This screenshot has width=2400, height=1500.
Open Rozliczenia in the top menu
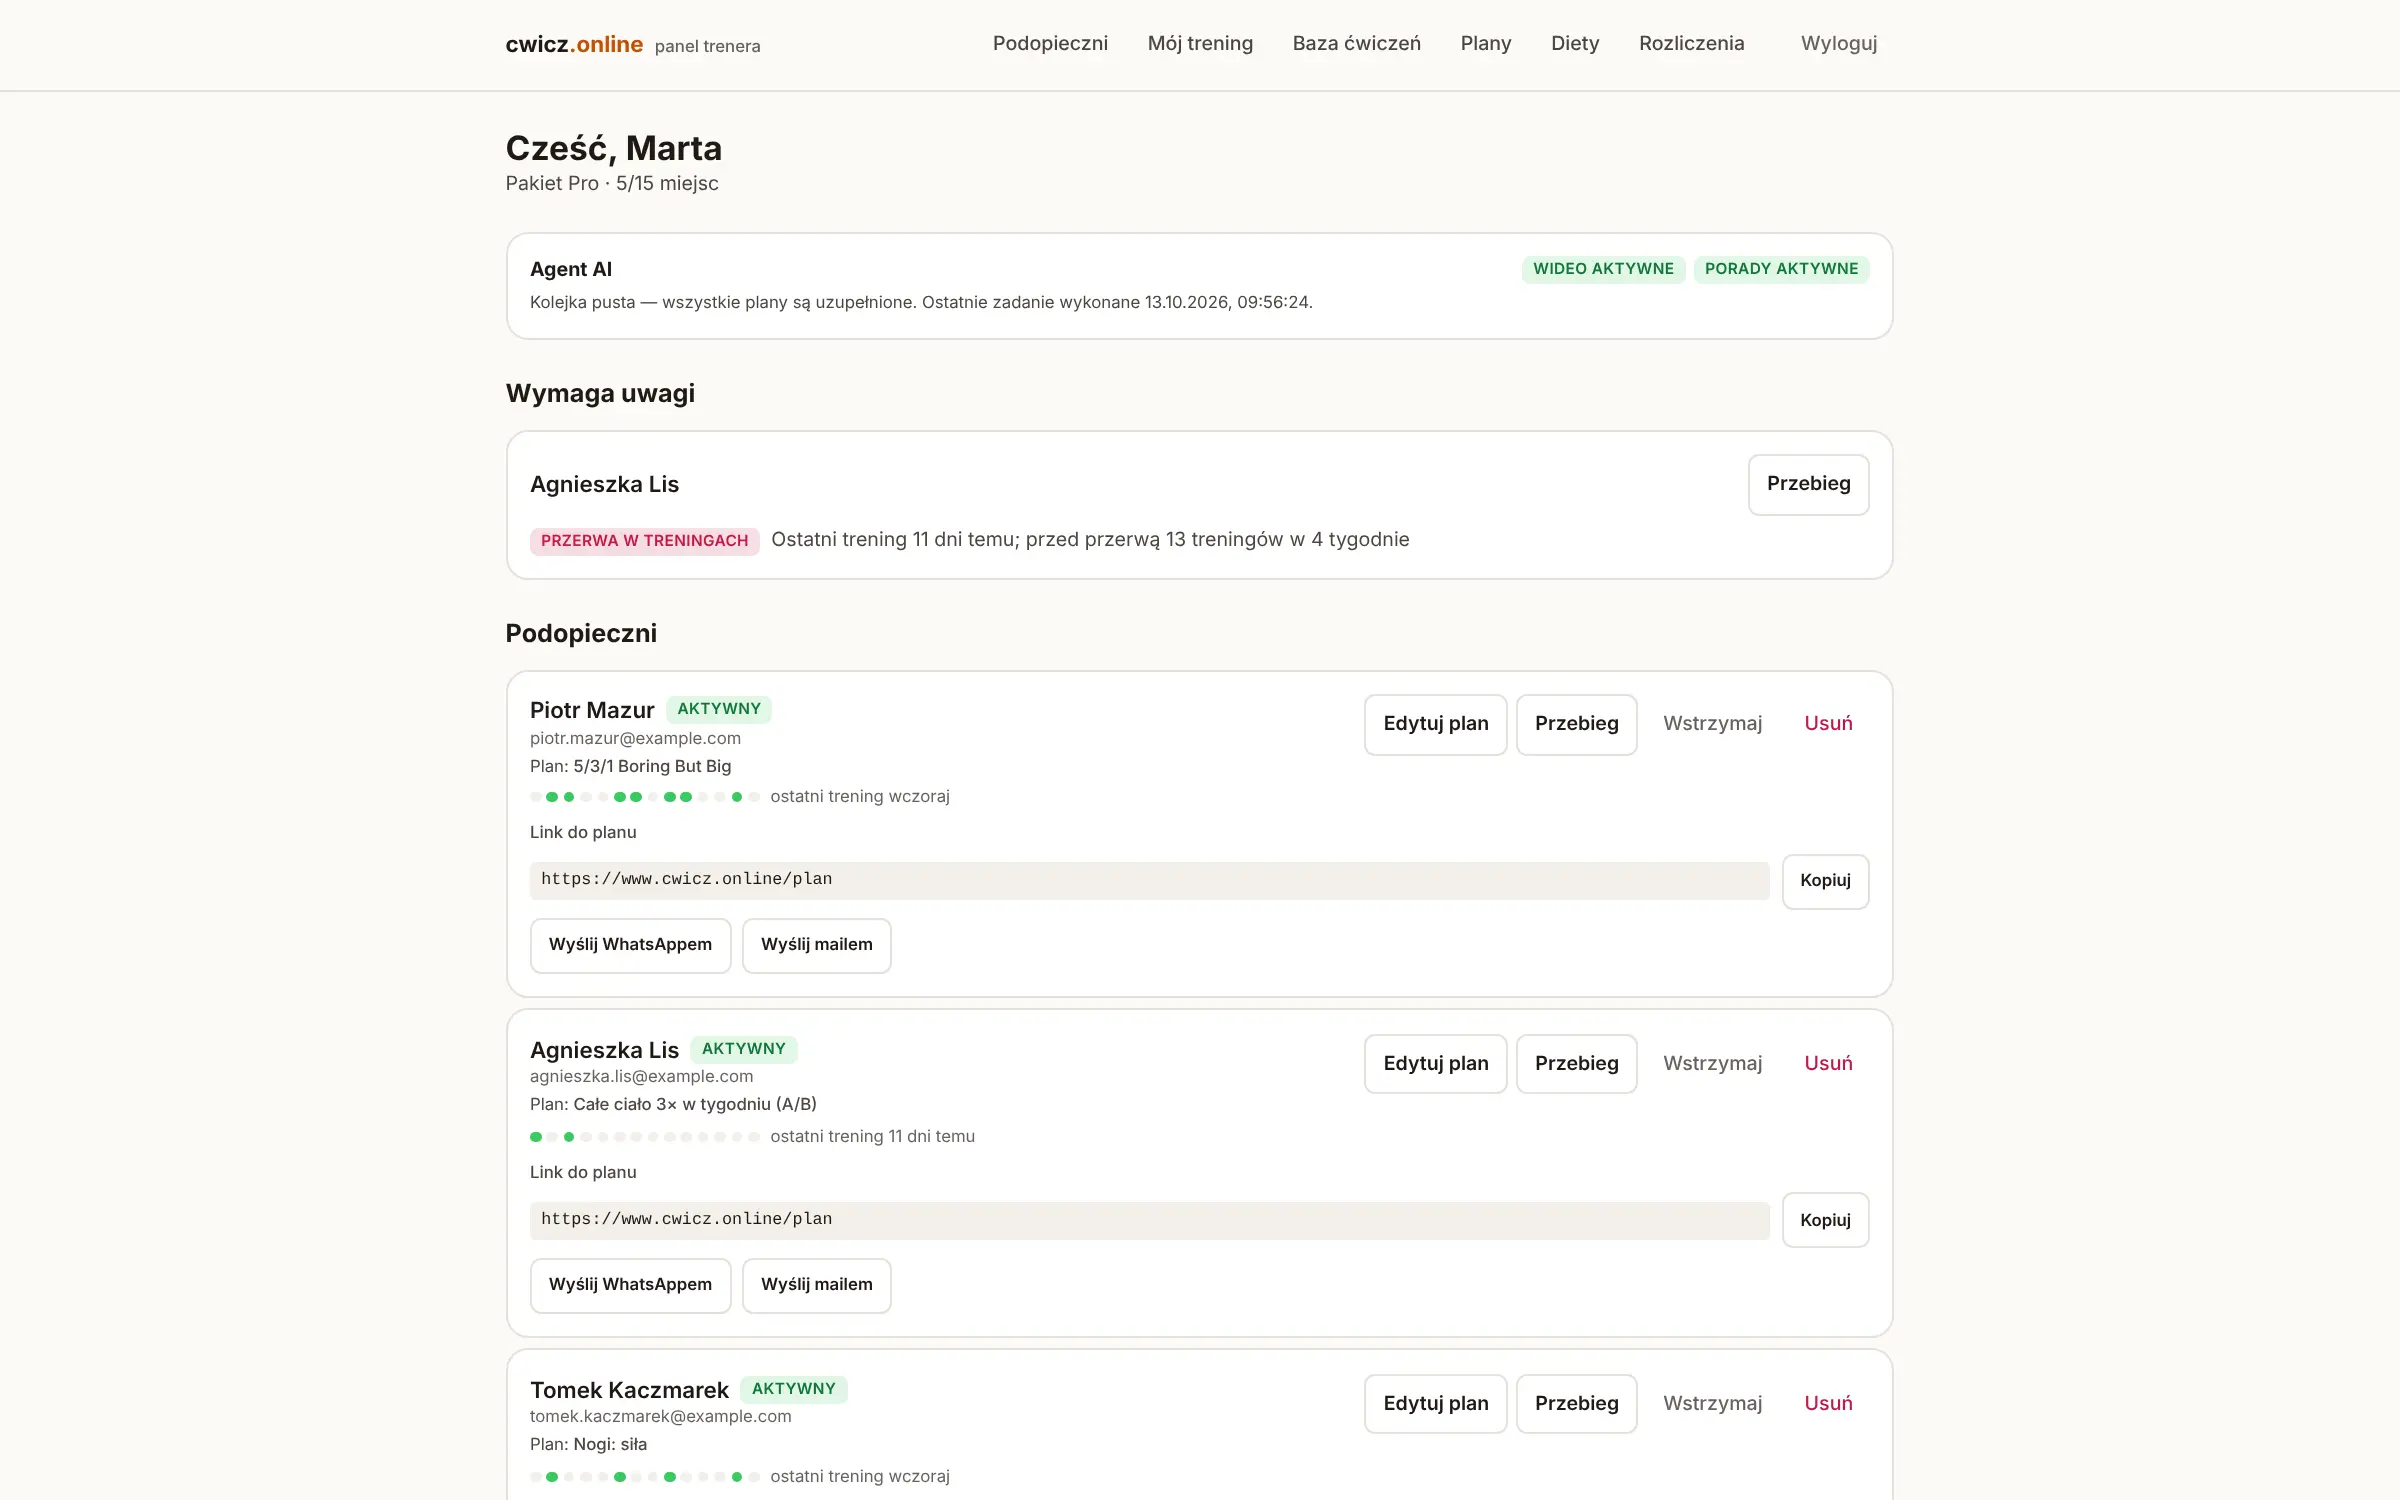[1691, 43]
